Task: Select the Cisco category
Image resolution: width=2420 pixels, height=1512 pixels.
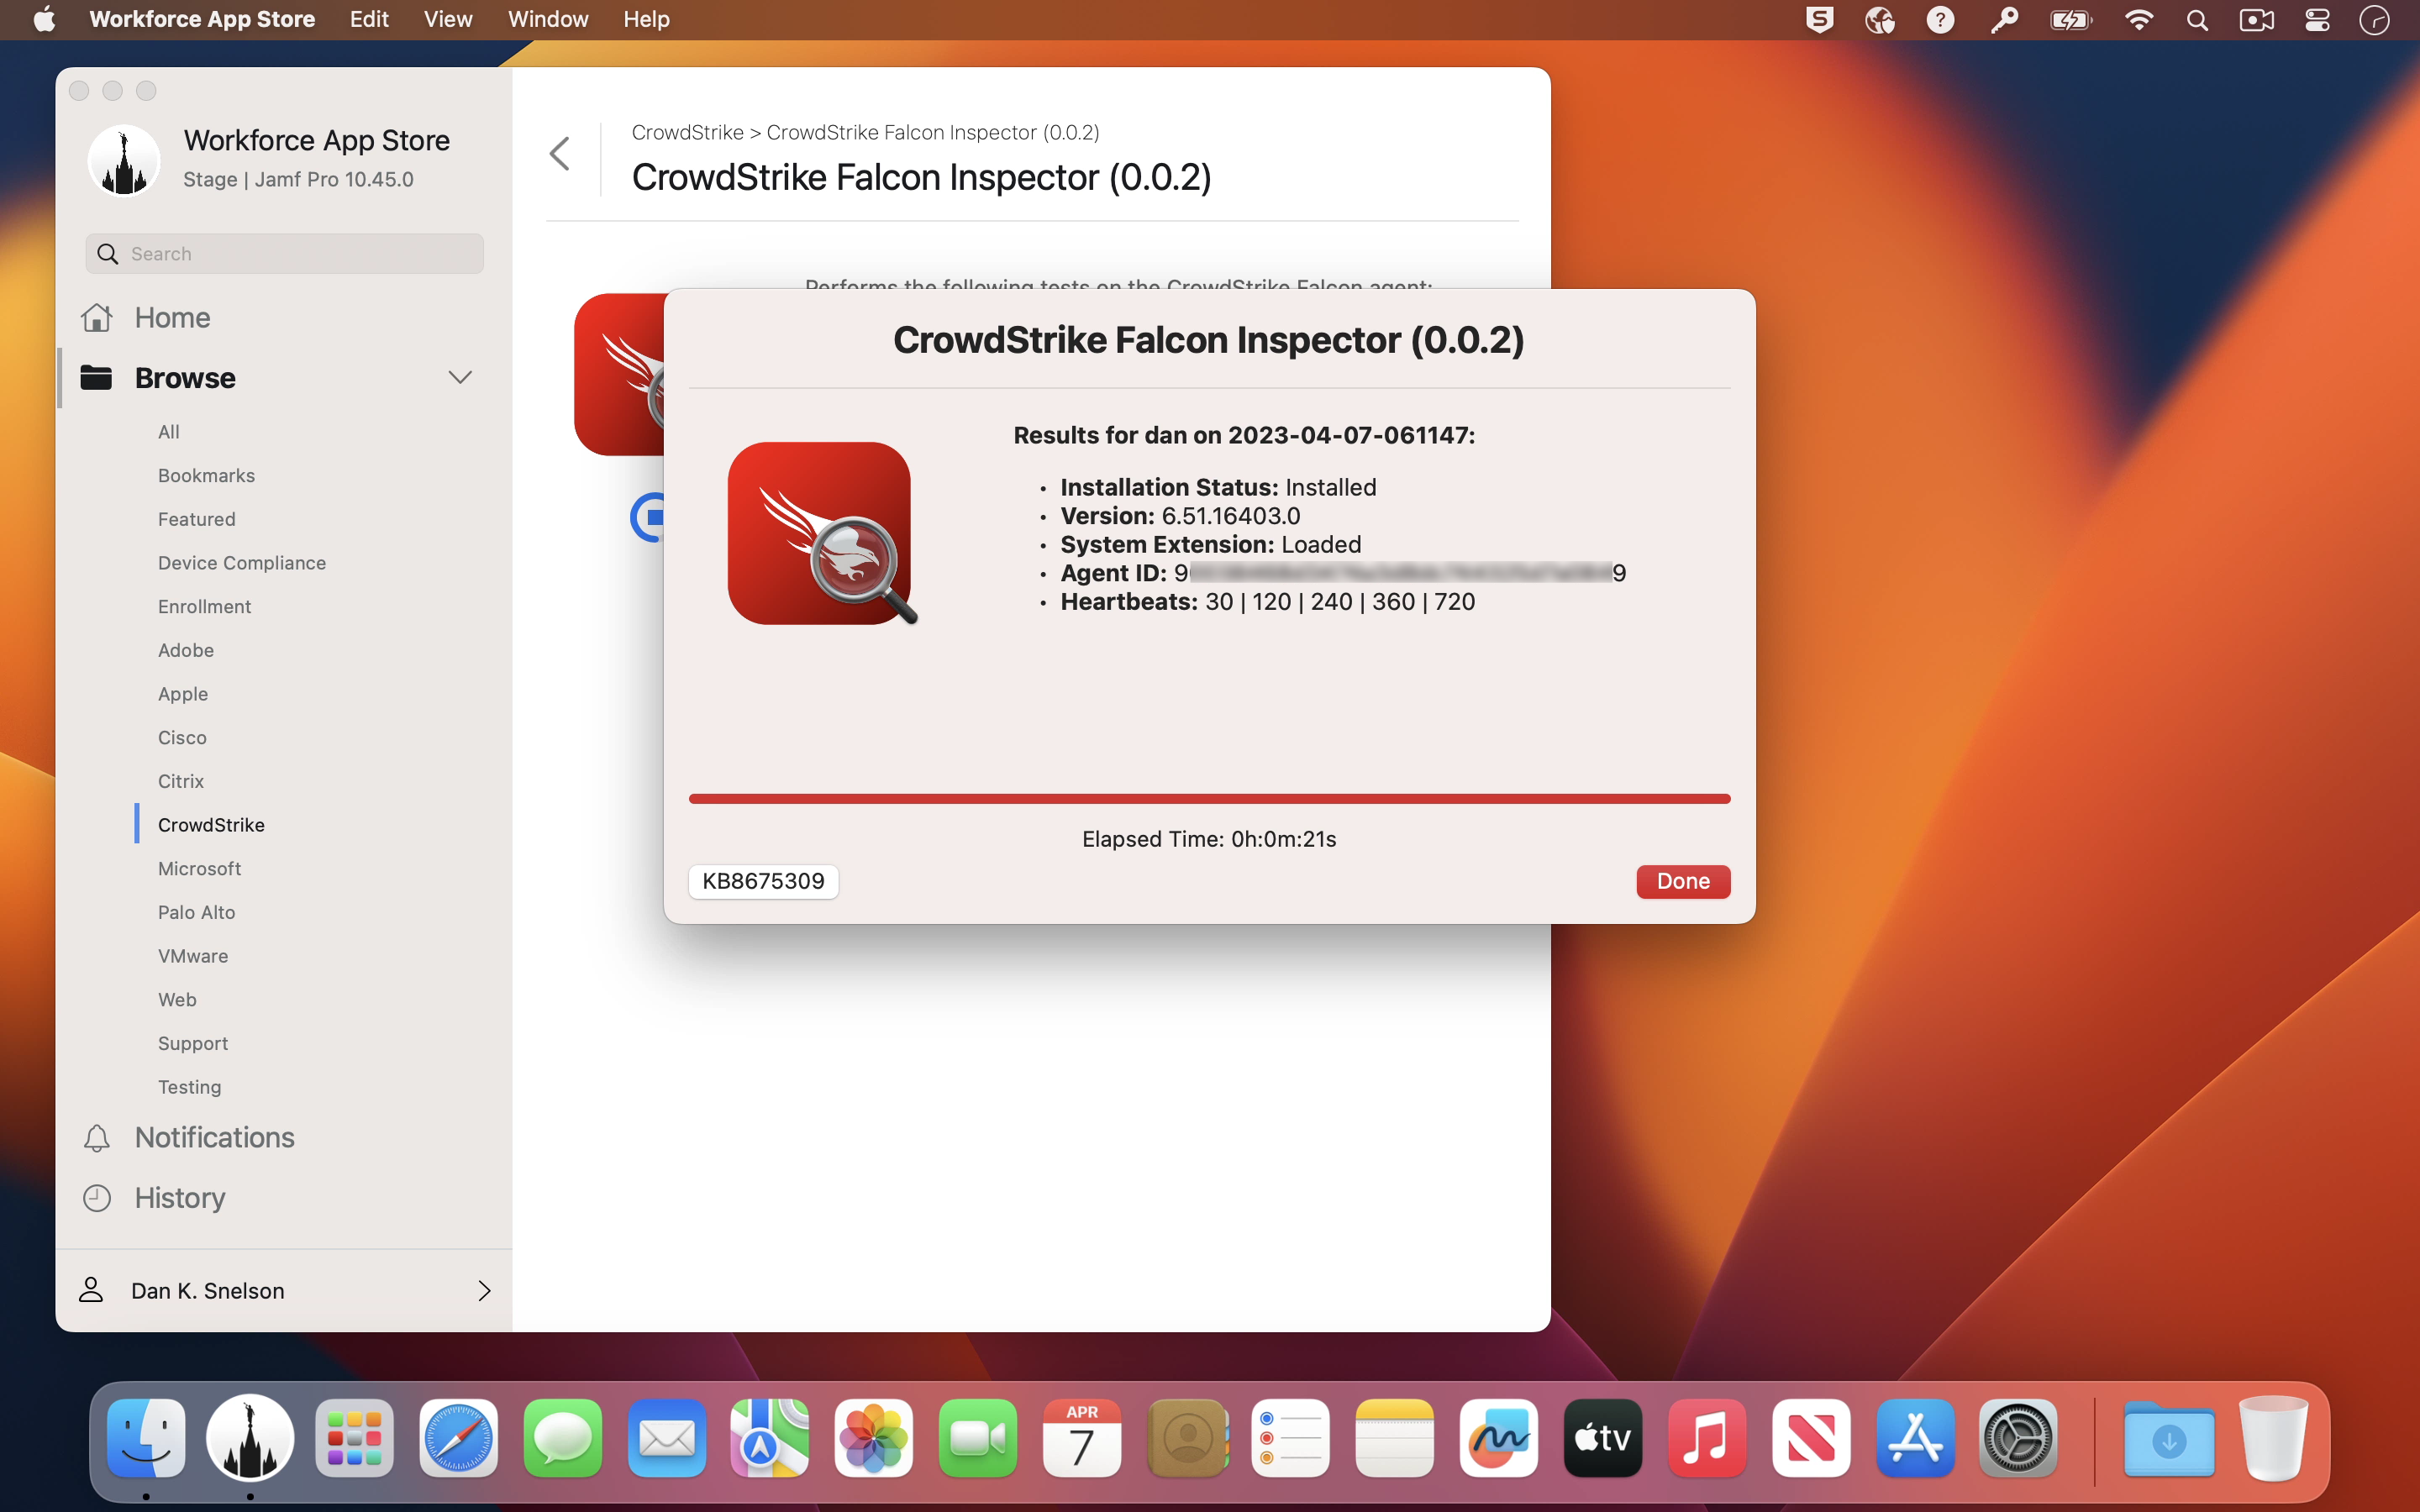Action: click(182, 737)
